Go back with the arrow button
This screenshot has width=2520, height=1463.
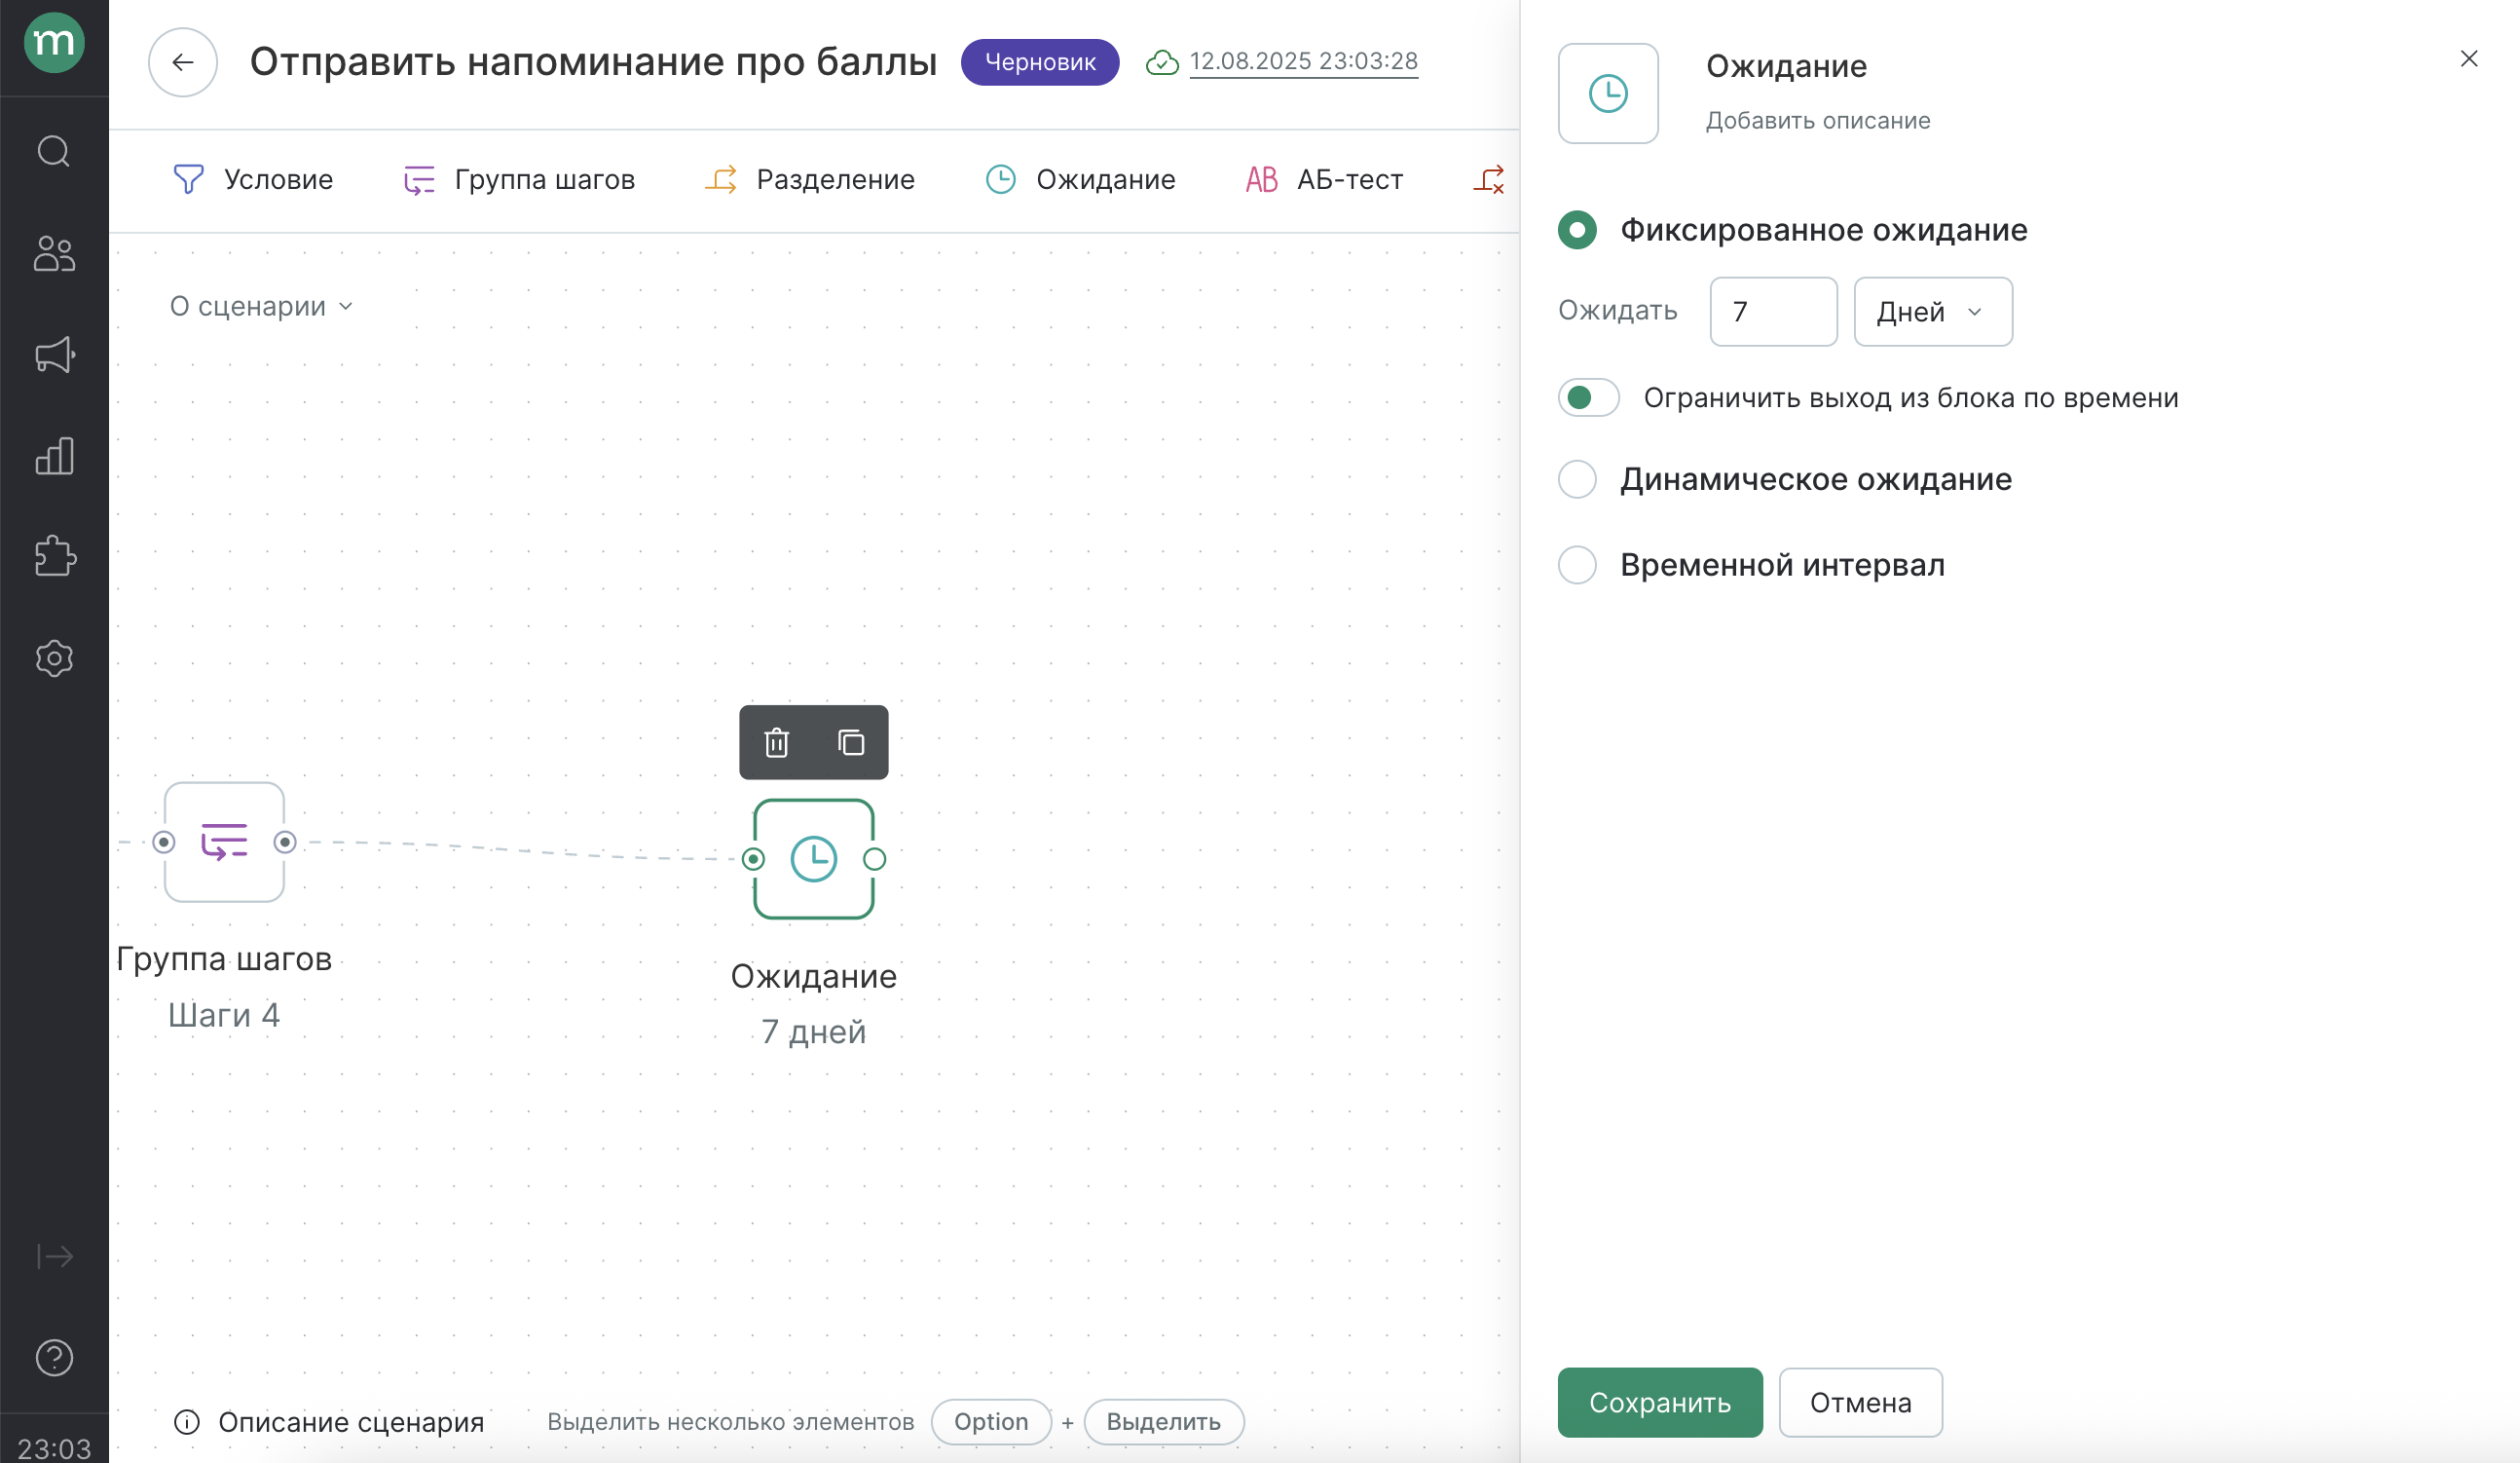point(183,62)
